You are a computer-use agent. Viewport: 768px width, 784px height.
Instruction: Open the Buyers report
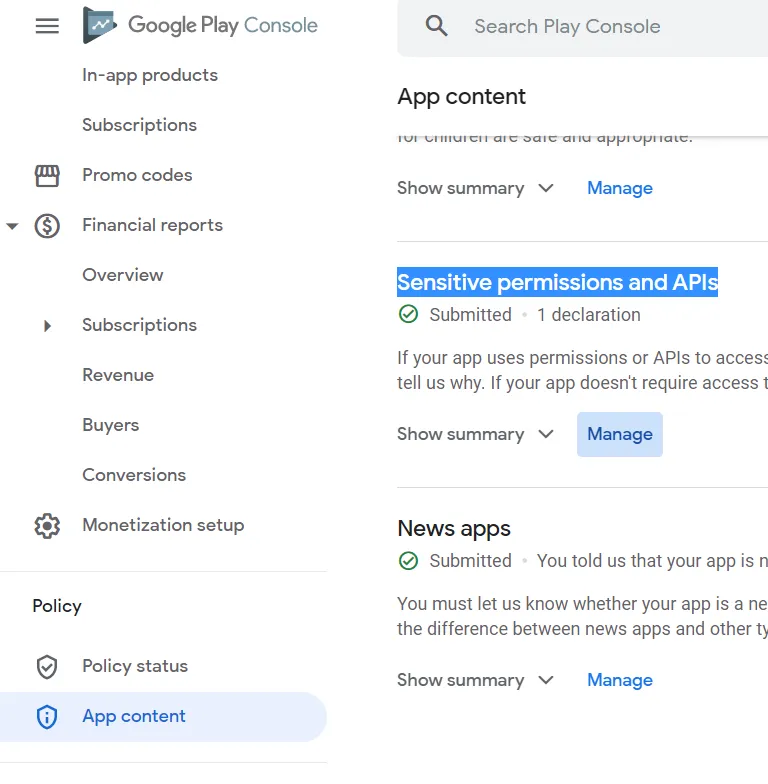tap(111, 425)
